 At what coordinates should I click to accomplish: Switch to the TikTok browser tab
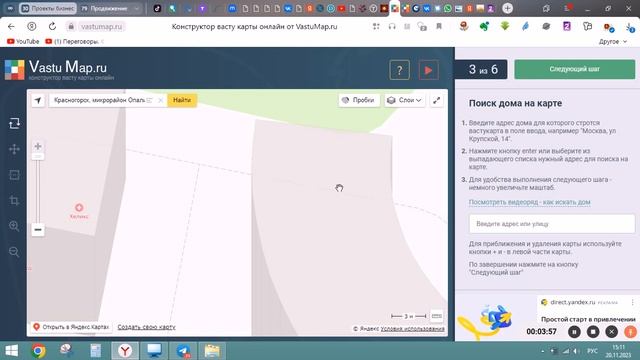tap(157, 8)
